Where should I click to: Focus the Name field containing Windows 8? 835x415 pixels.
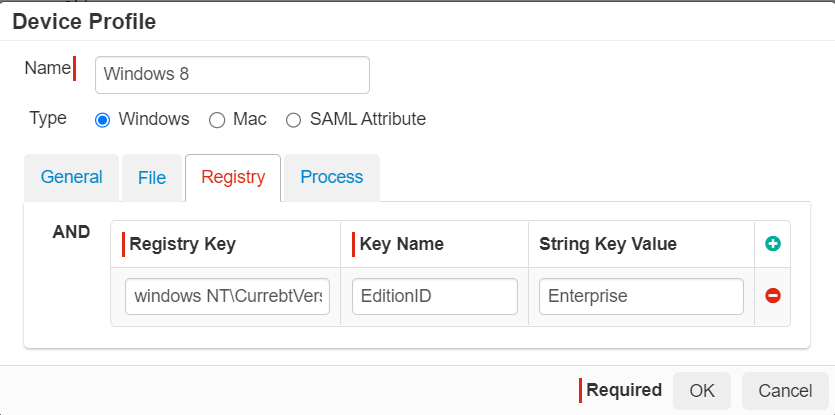point(232,75)
